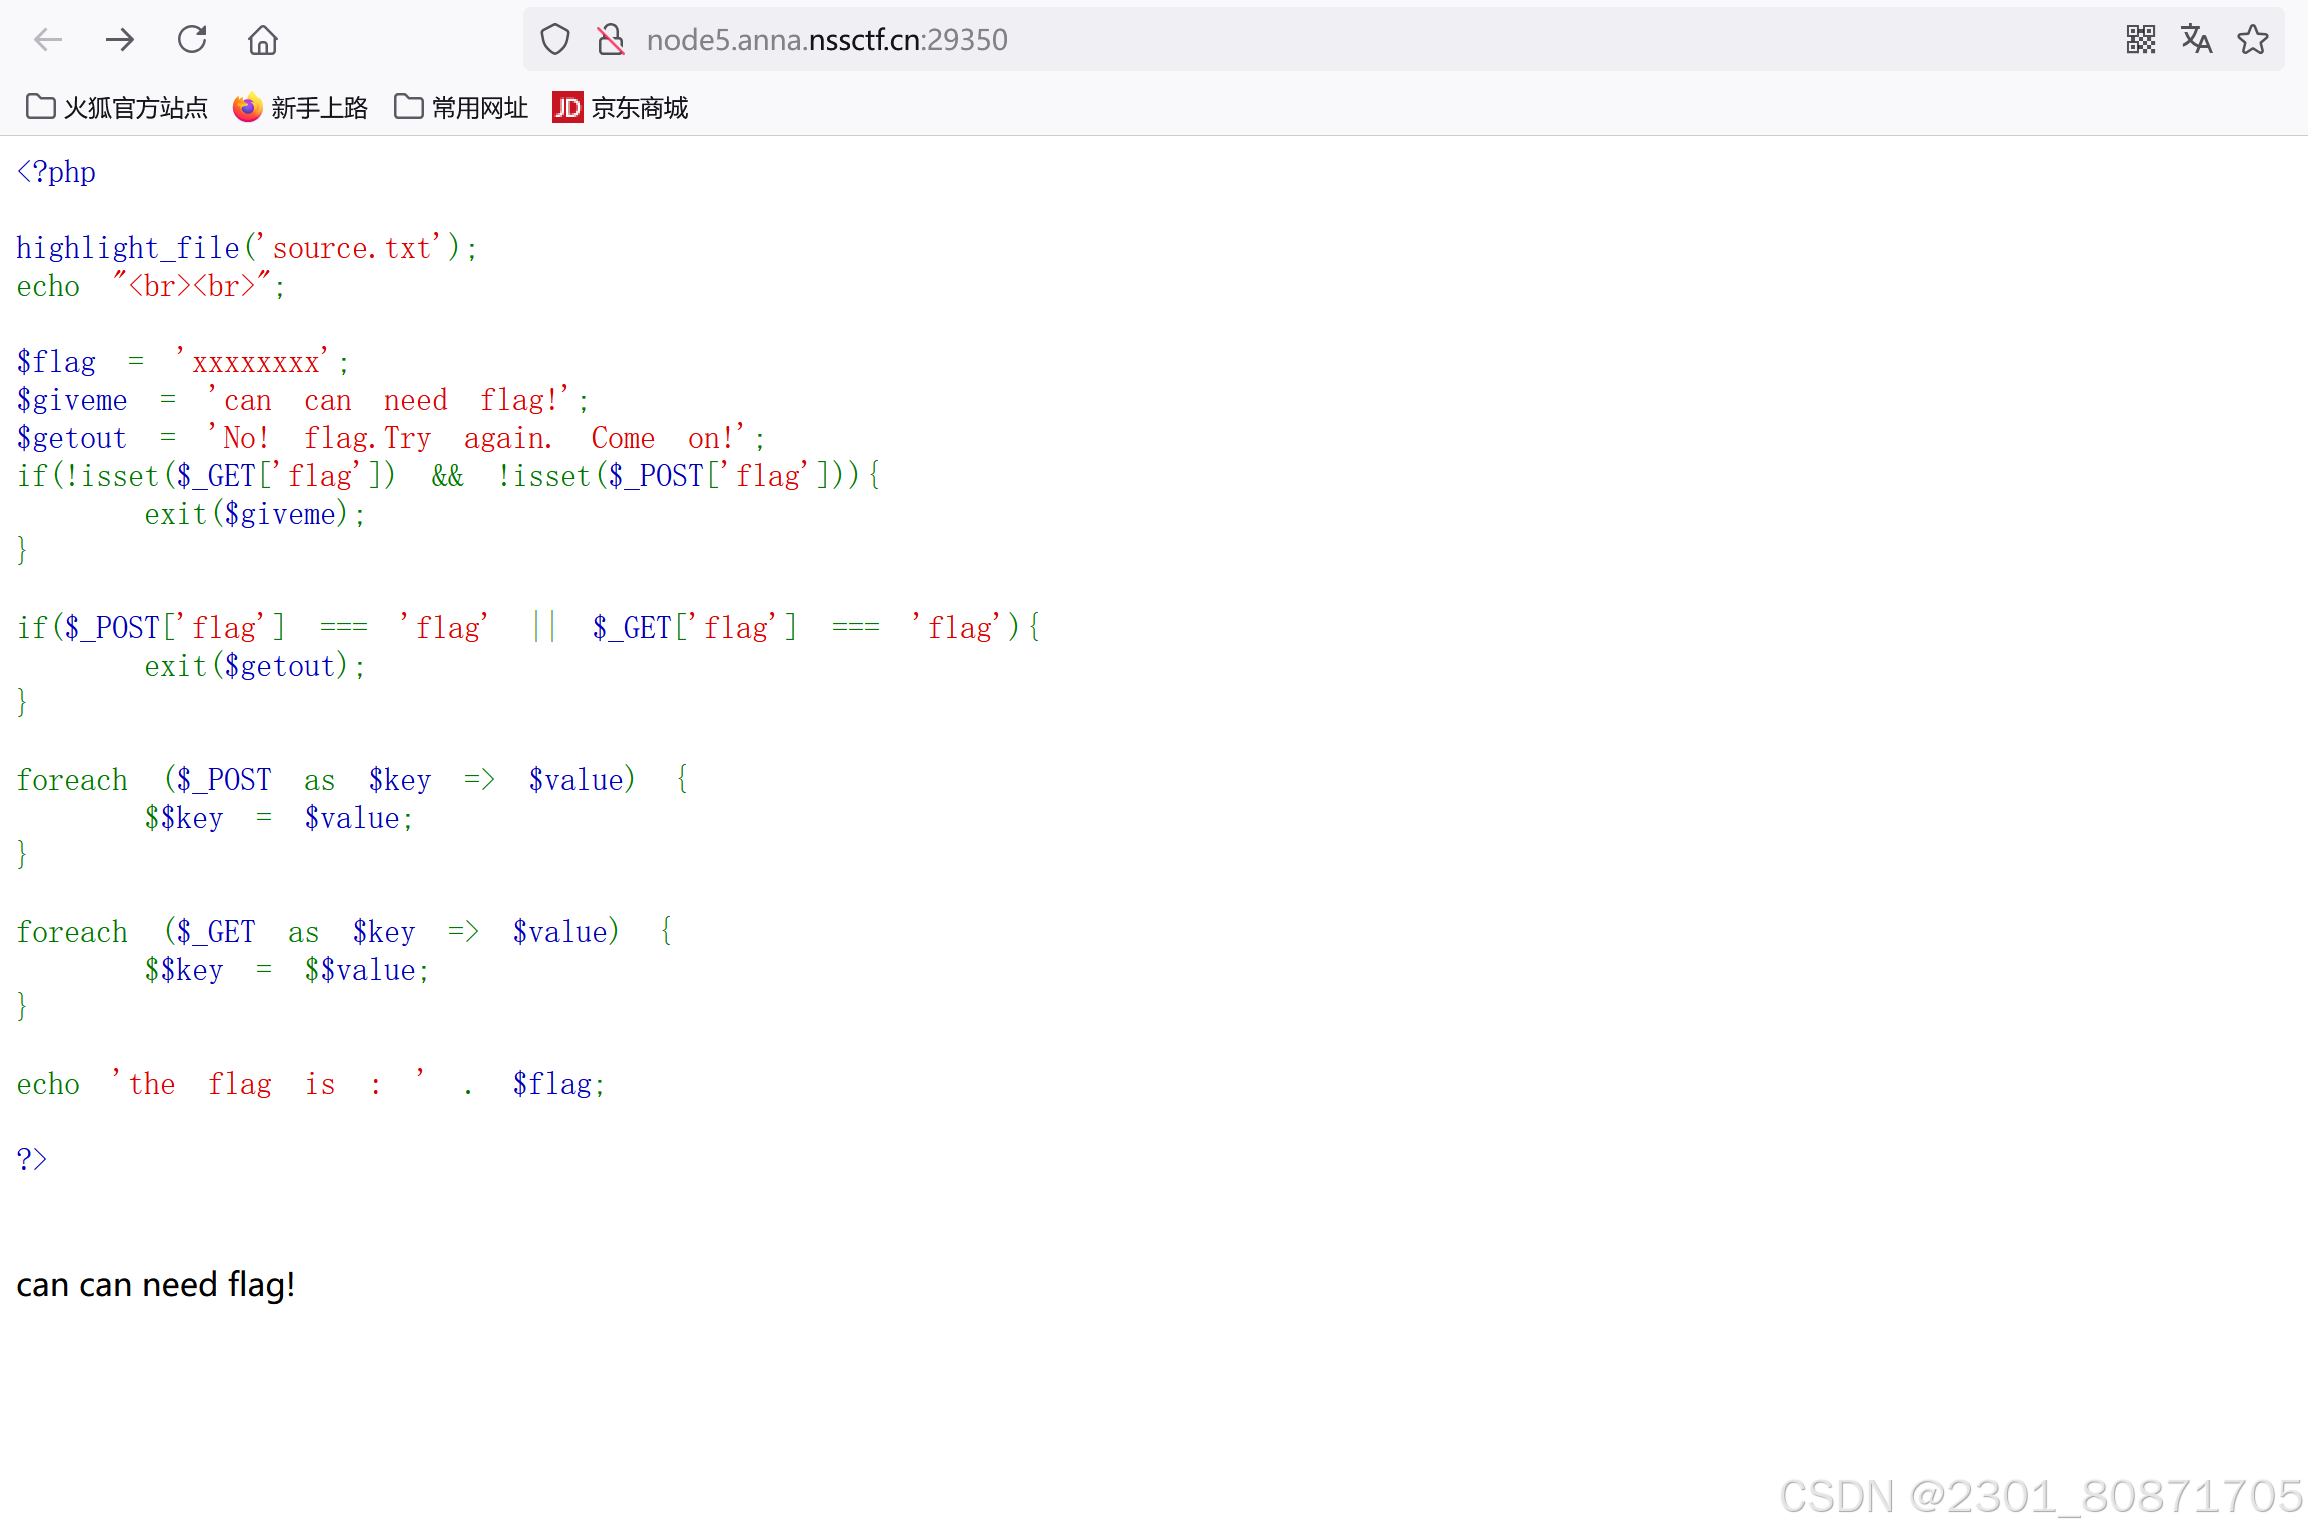
Task: Open the 京东商城 bookmark
Action: tap(639, 107)
